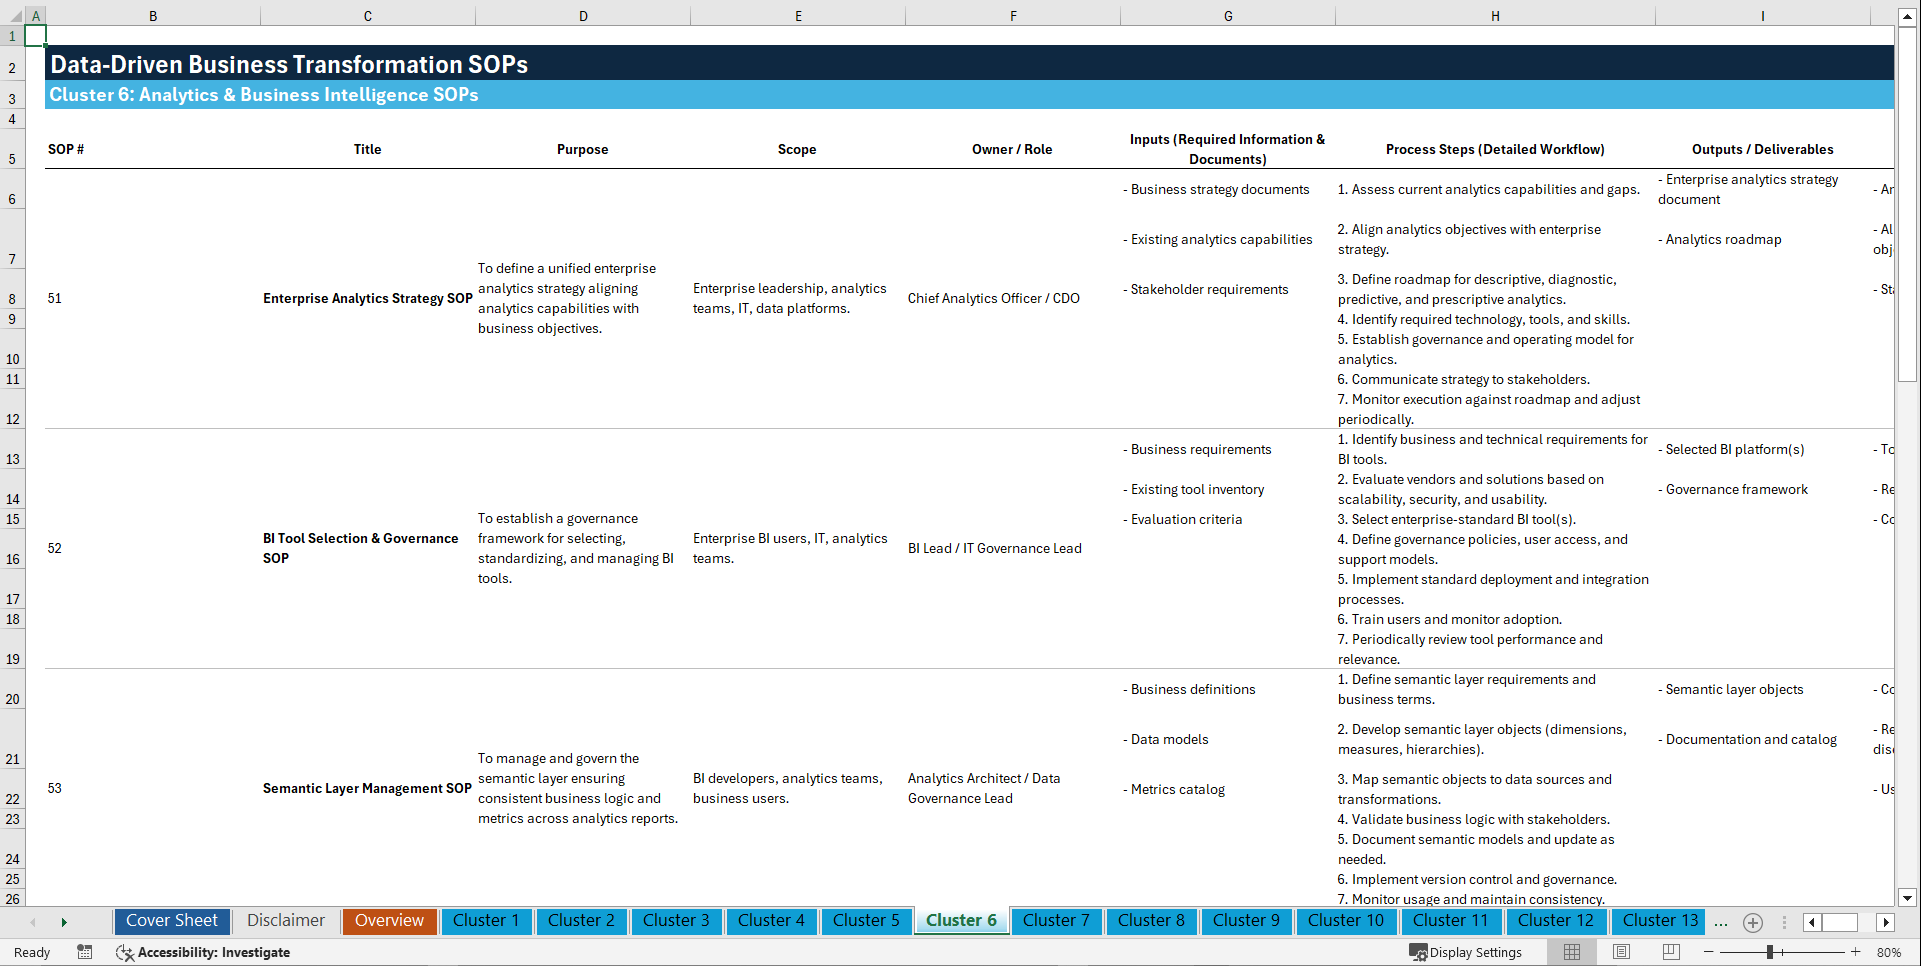This screenshot has width=1921, height=966.
Task: Click the next-sheet navigation arrow
Action: coord(64,921)
